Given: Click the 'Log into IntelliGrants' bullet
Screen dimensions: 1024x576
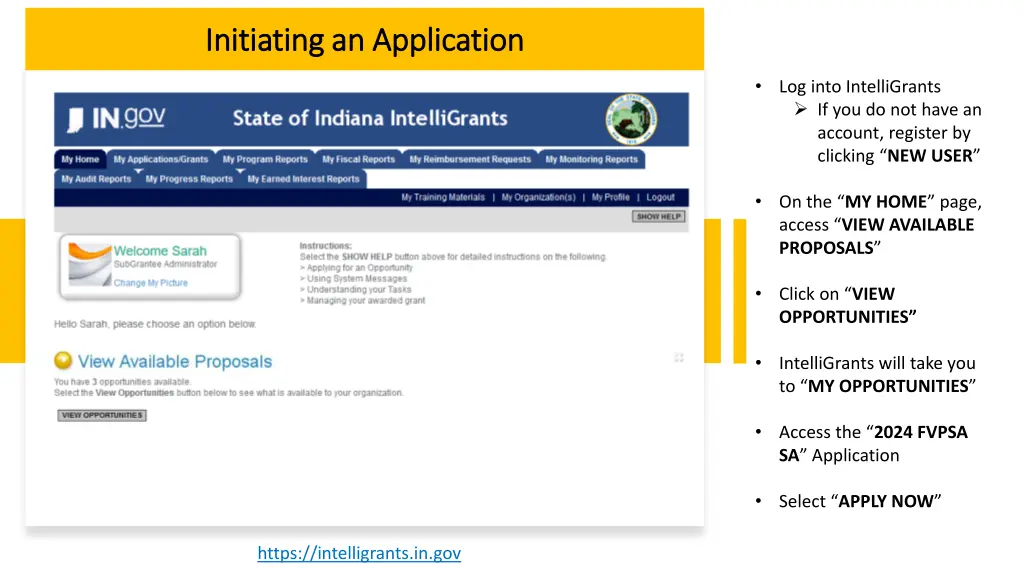Looking at the screenshot, I should tap(859, 87).
